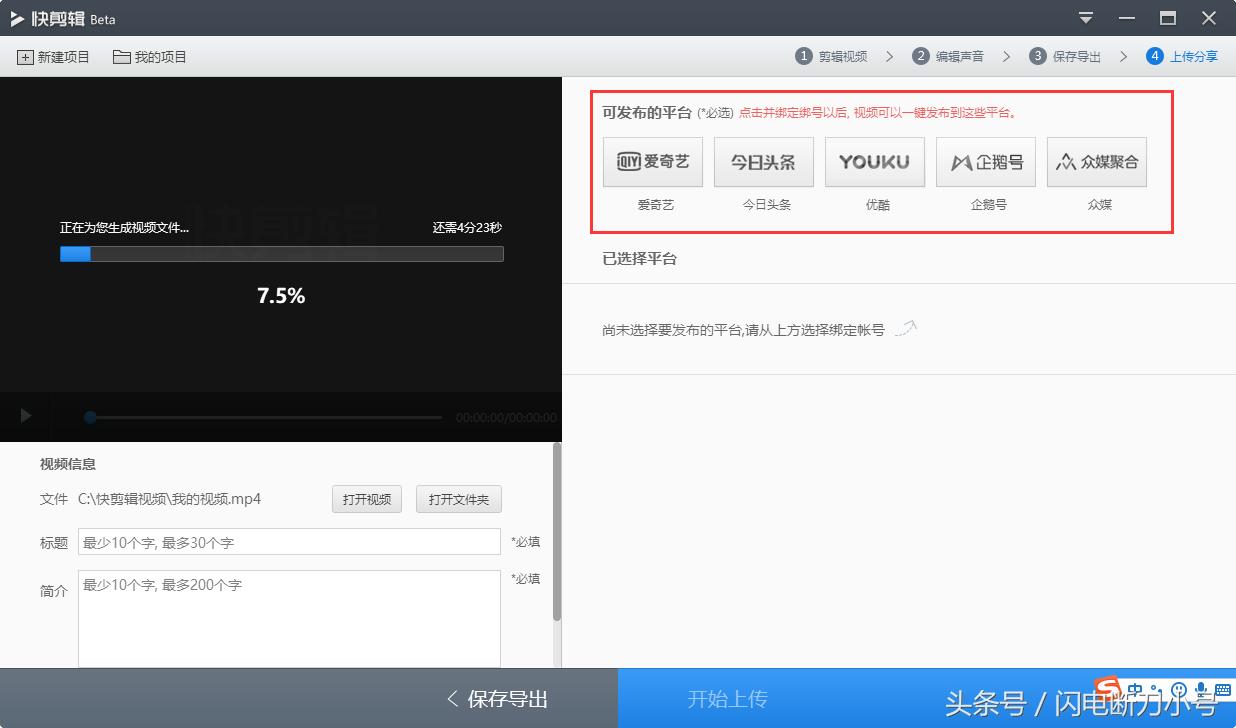Viewport: 1236px width, 728px height.
Task: Open the output folder with 打开文件夹
Action: click(458, 499)
